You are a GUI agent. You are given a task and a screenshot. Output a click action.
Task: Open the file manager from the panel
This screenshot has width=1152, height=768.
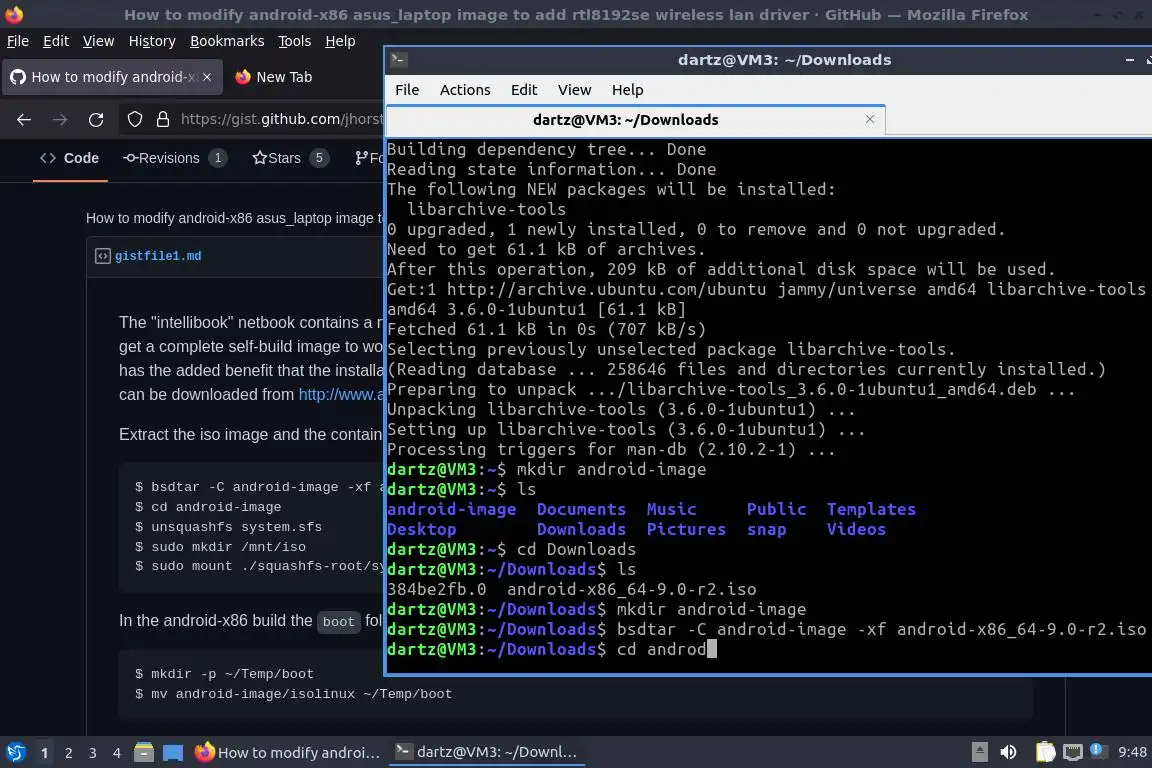click(144, 752)
